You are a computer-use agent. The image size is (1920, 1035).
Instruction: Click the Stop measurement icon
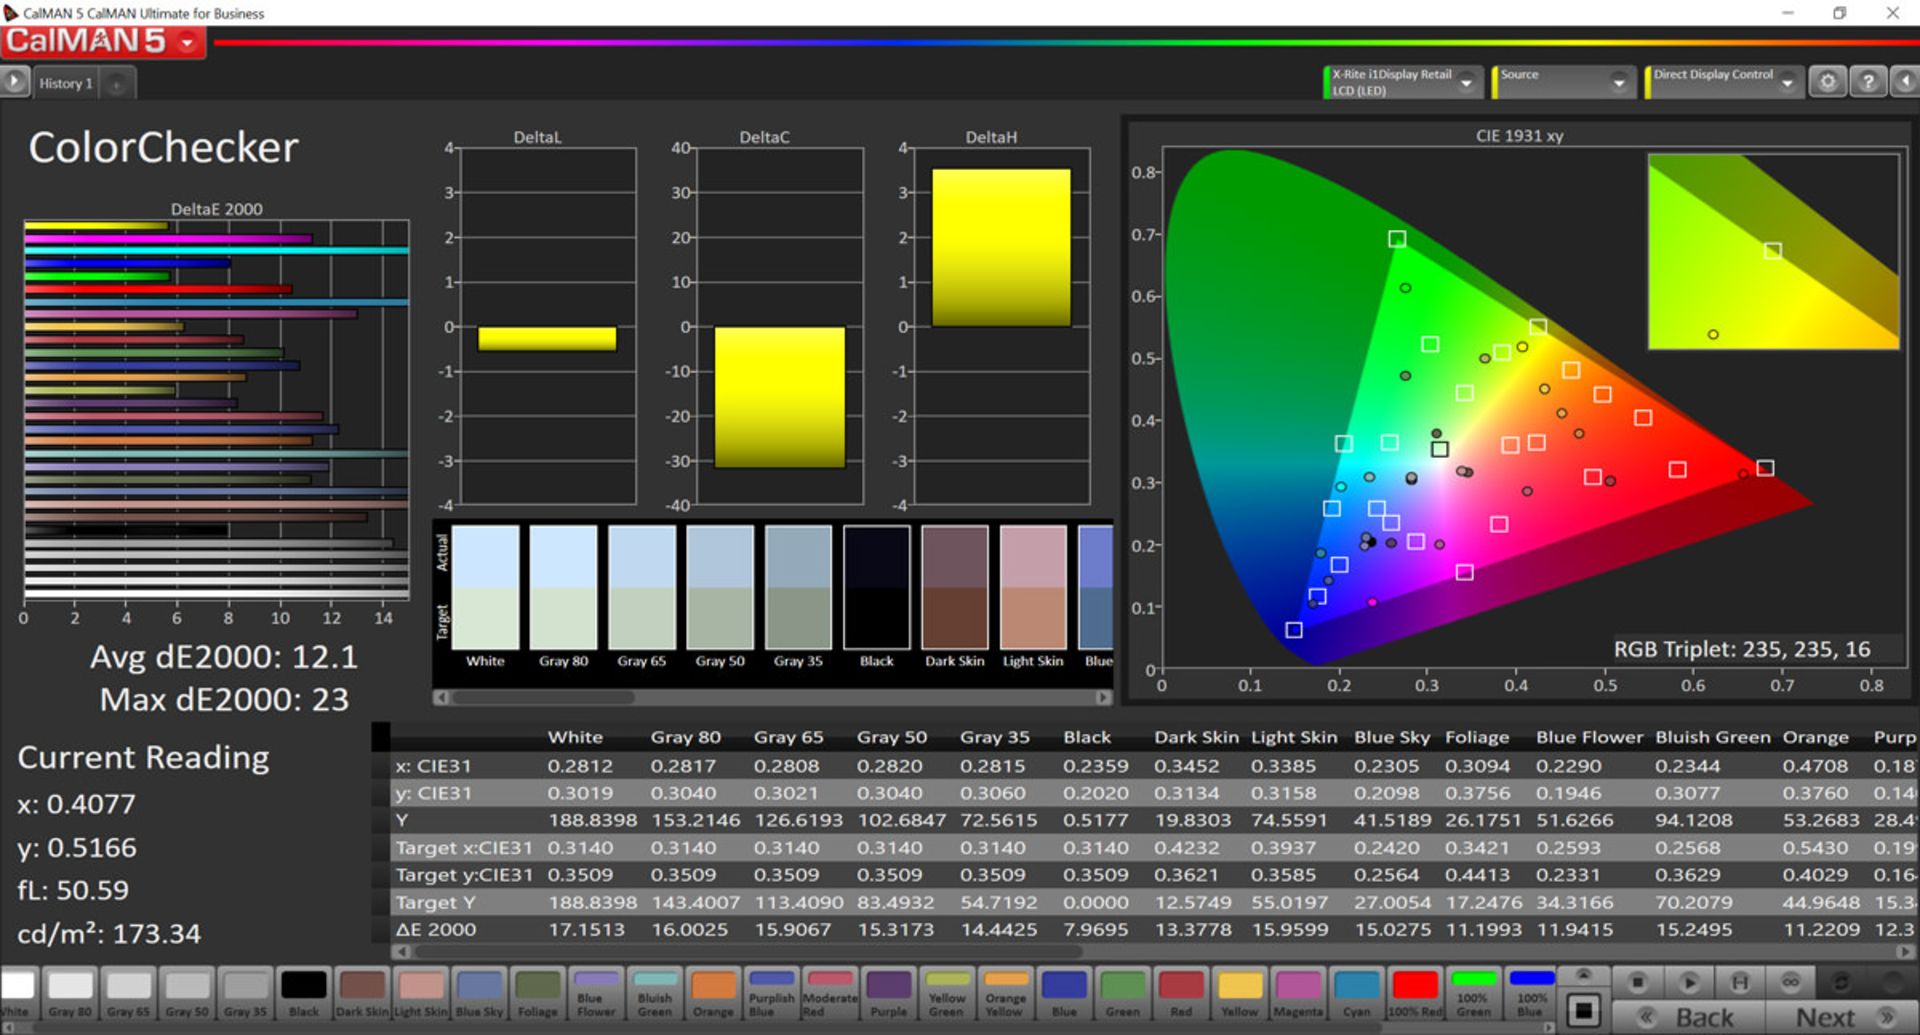[x=1637, y=982]
